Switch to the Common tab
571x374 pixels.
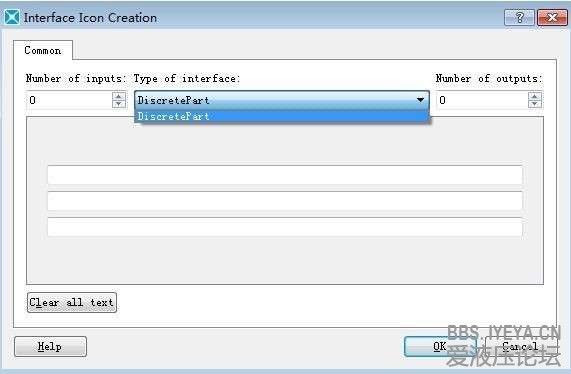[43, 50]
